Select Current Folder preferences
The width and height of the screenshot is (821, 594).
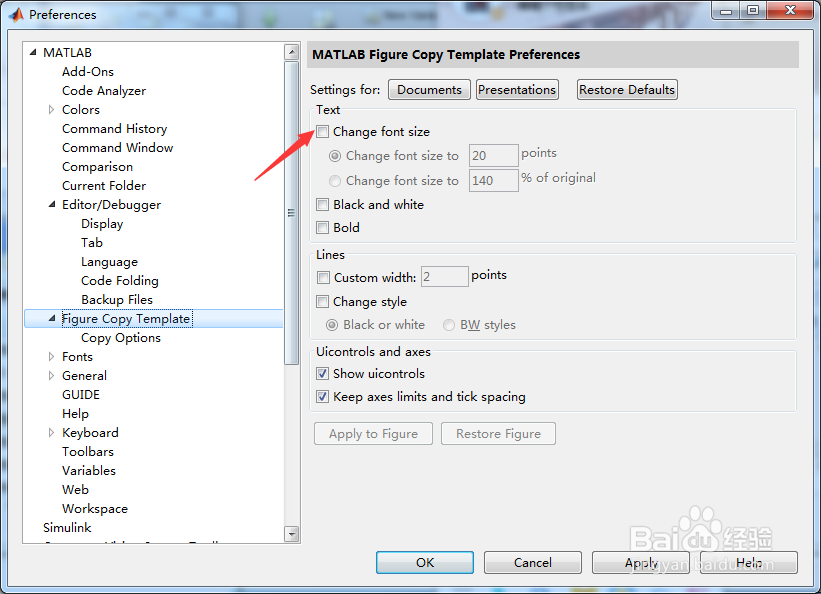click(104, 186)
